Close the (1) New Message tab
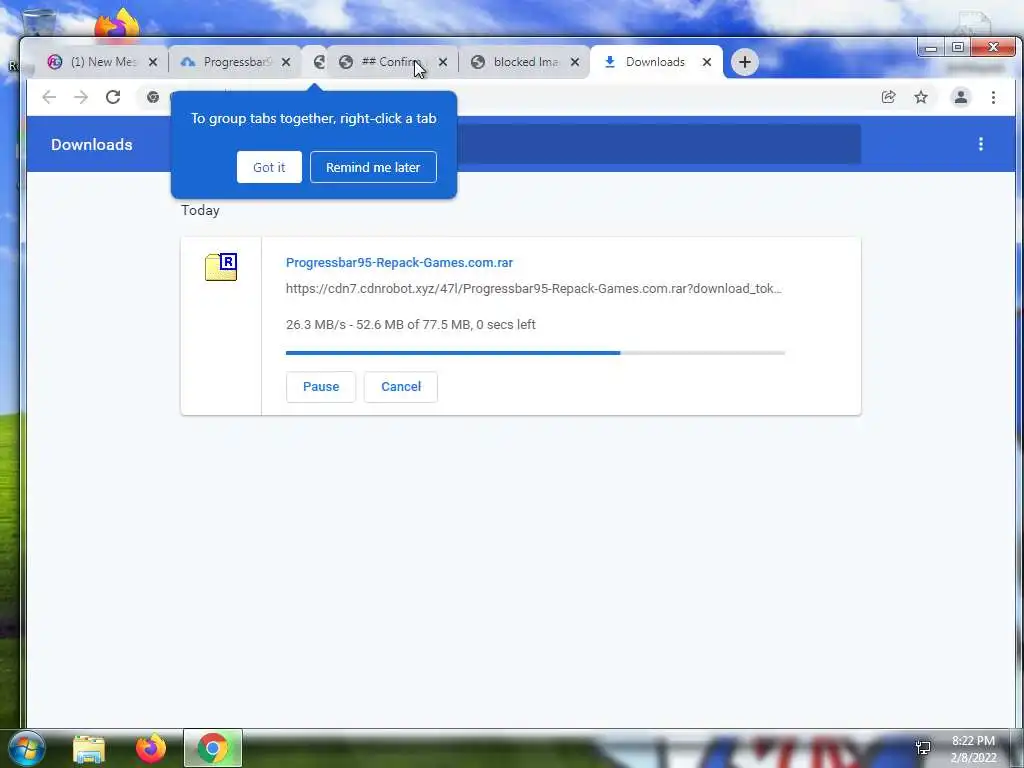 (x=153, y=62)
